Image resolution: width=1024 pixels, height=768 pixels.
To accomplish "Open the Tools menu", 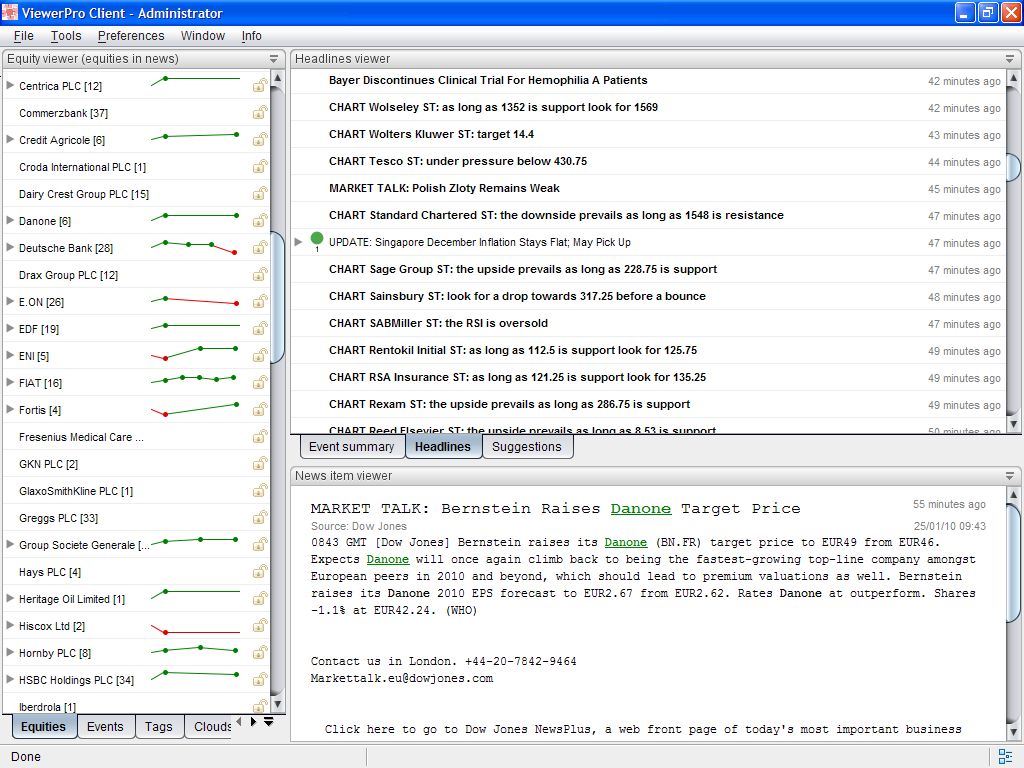I will 66,36.
